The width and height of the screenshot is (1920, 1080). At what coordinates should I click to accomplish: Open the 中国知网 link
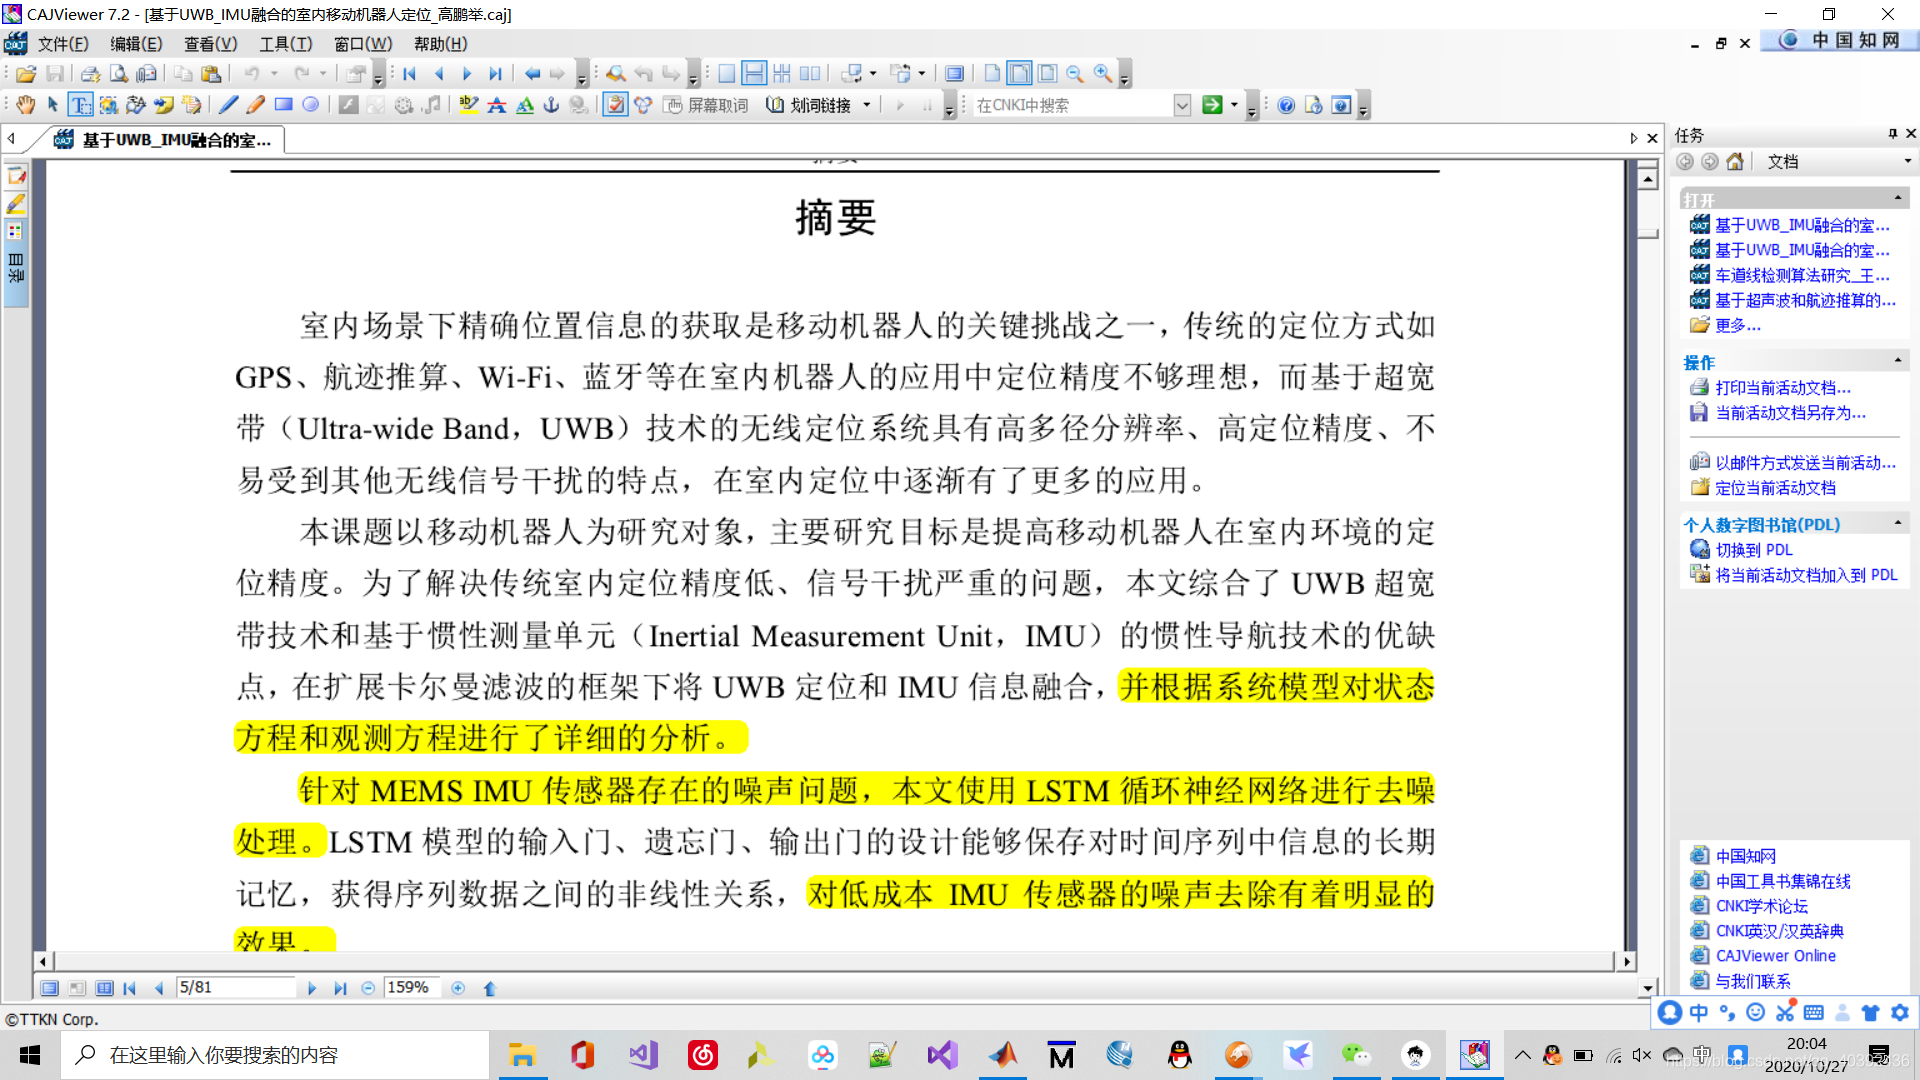[1746, 856]
